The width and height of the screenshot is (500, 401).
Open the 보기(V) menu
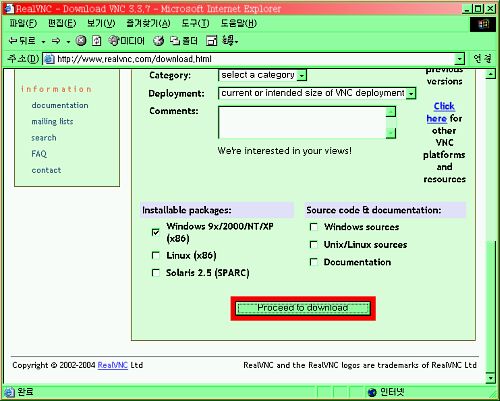[101, 23]
